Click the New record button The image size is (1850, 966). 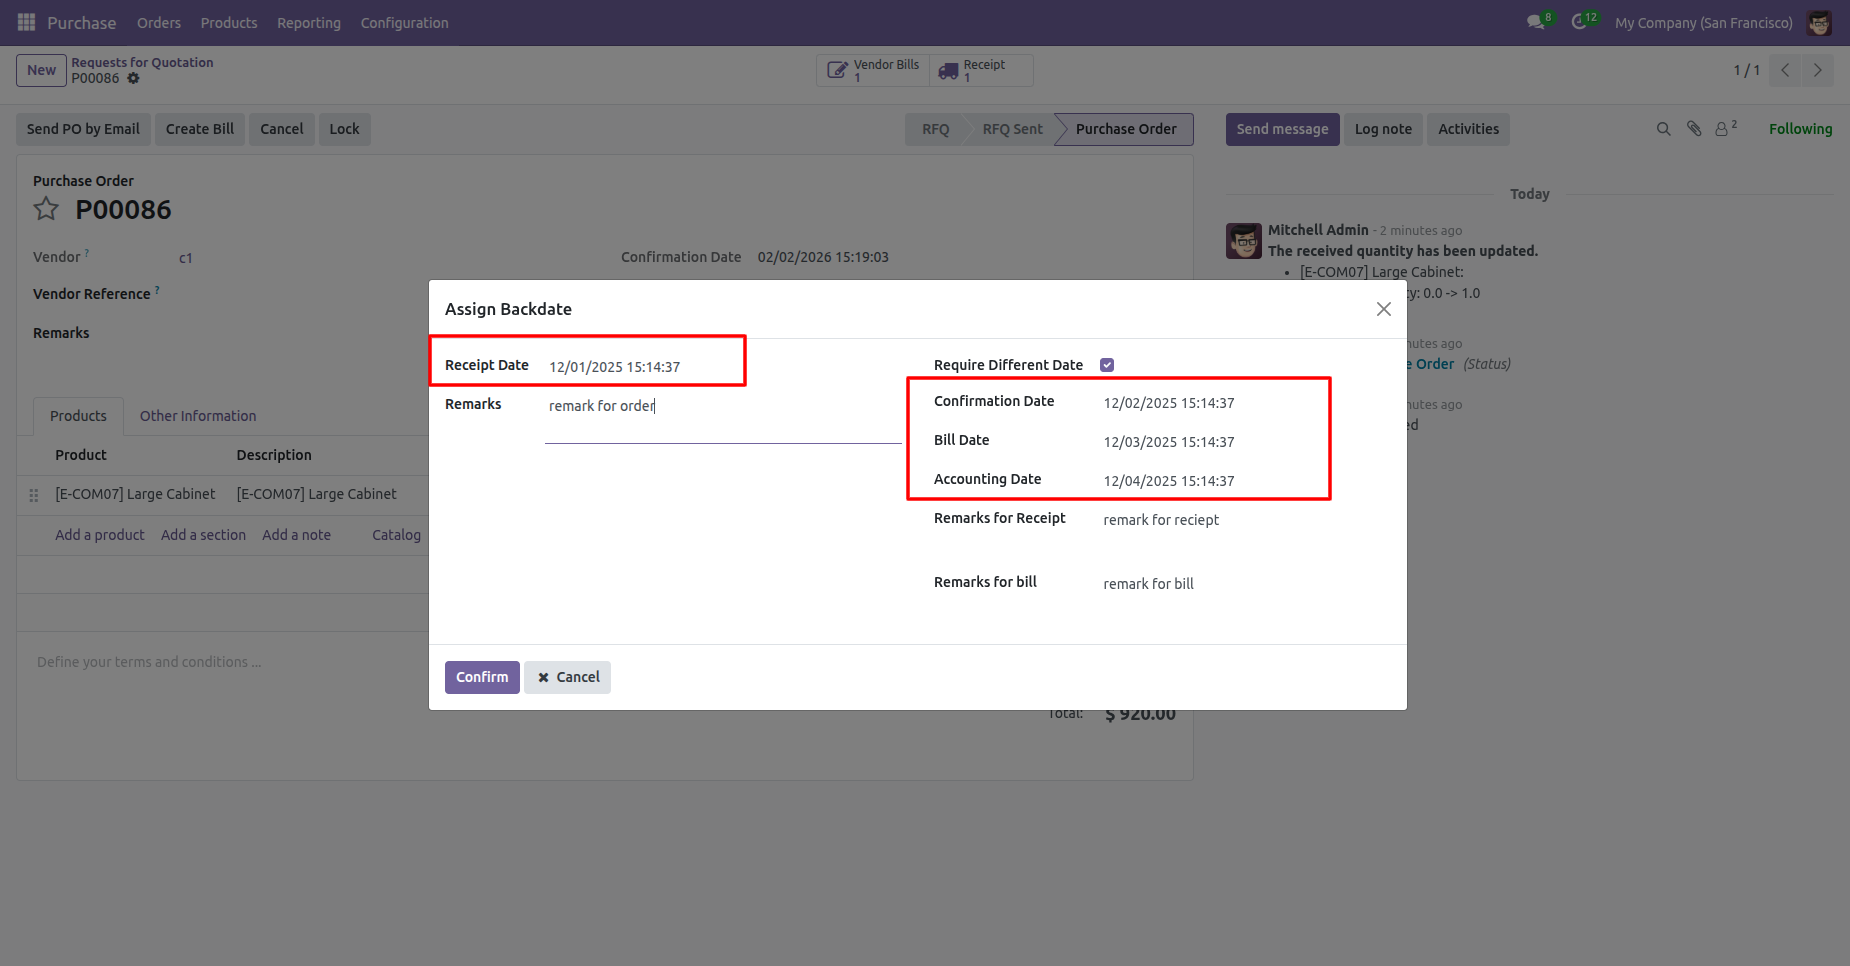[x=41, y=70]
